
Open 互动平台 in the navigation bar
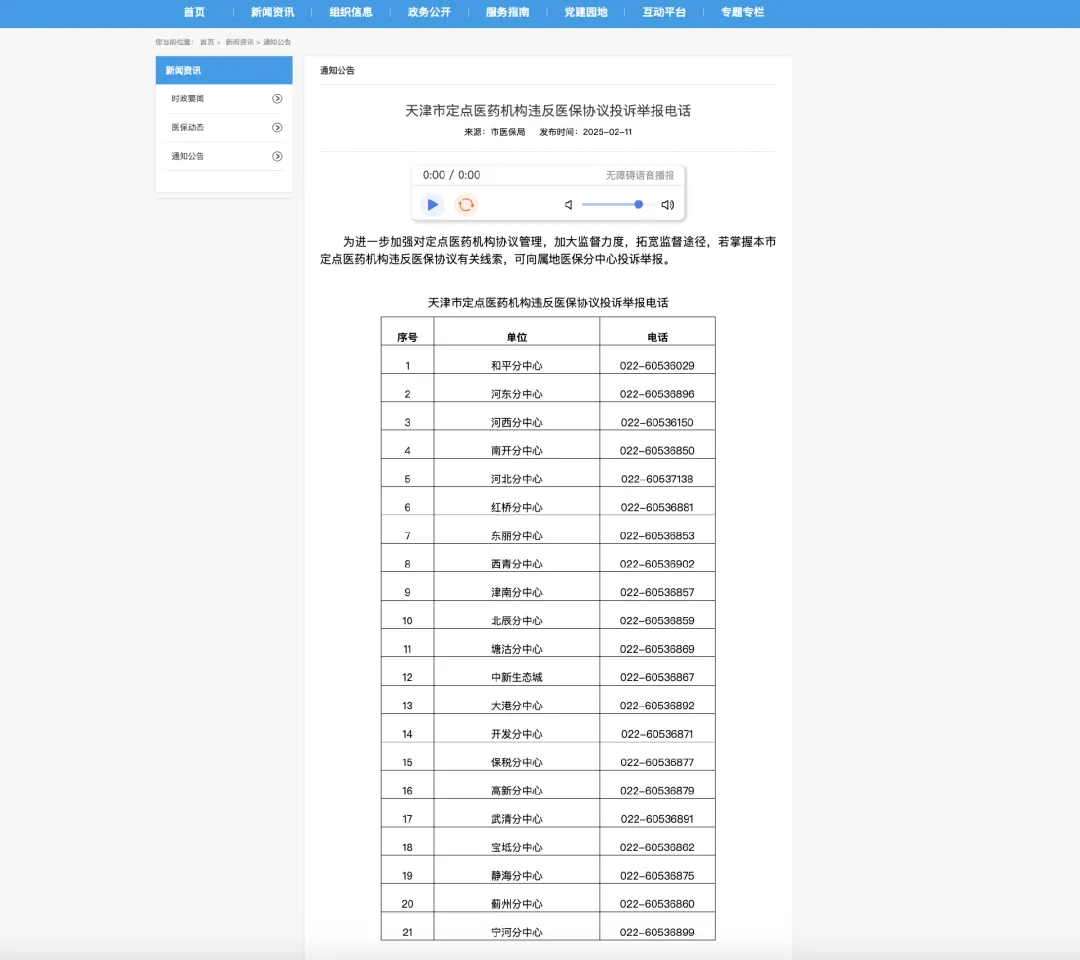click(664, 12)
